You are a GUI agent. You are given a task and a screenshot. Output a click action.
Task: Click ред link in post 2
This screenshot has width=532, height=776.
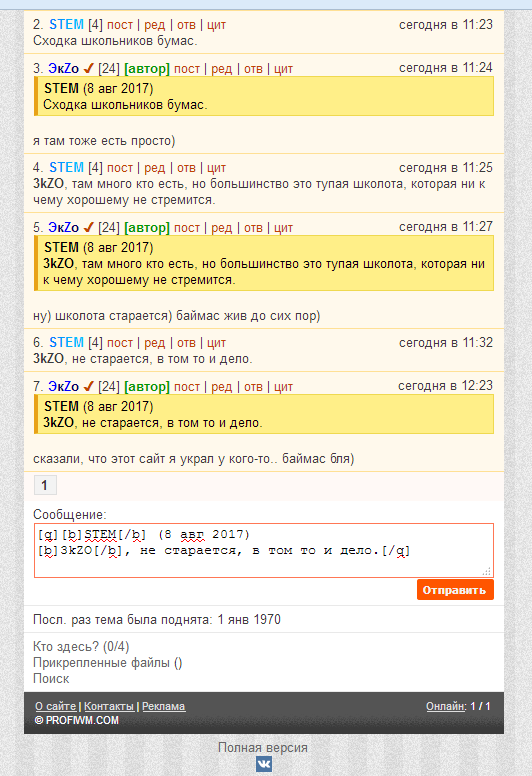pos(154,25)
